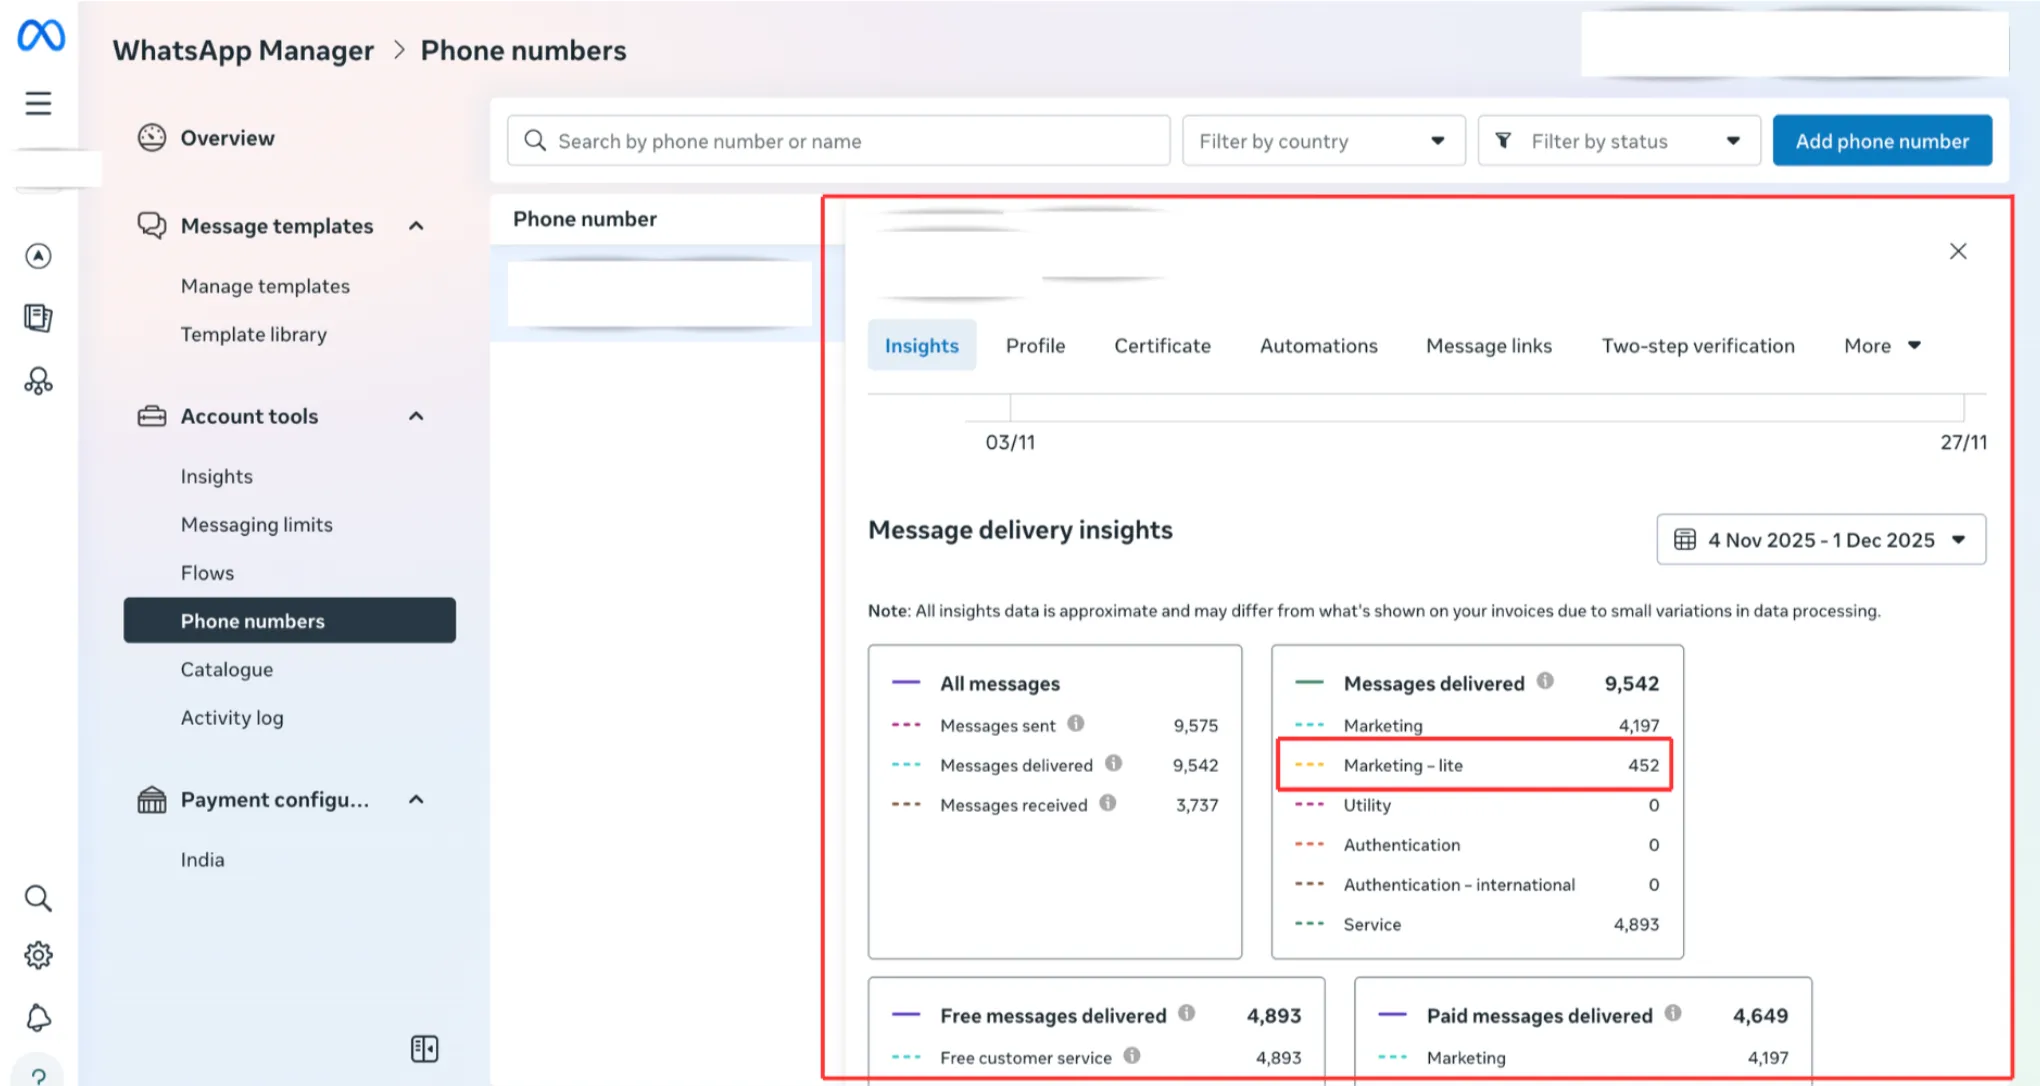This screenshot has width=2040, height=1086.
Task: Open Messaging limits in Account tools
Action: pyautogui.click(x=256, y=525)
